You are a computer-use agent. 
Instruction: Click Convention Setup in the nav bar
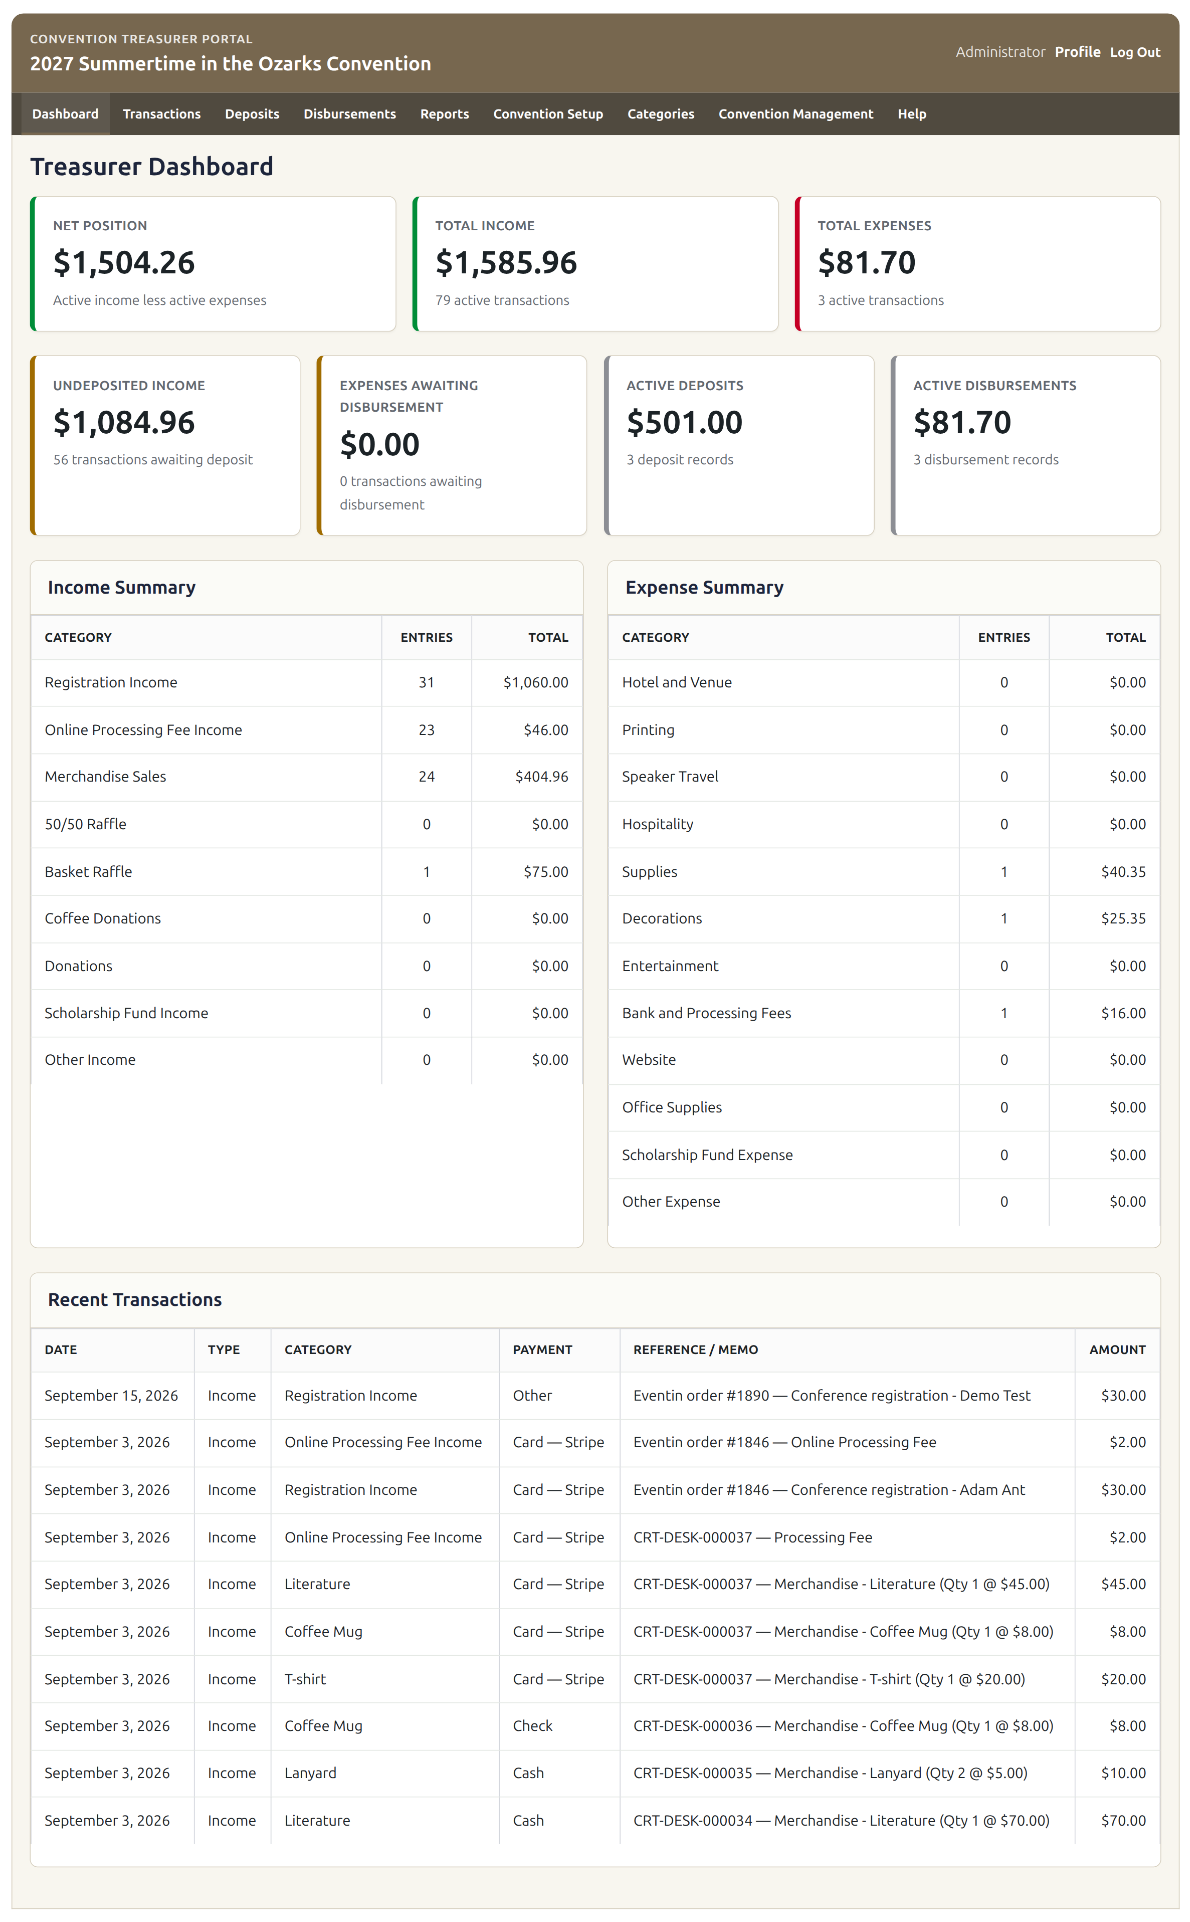548,114
